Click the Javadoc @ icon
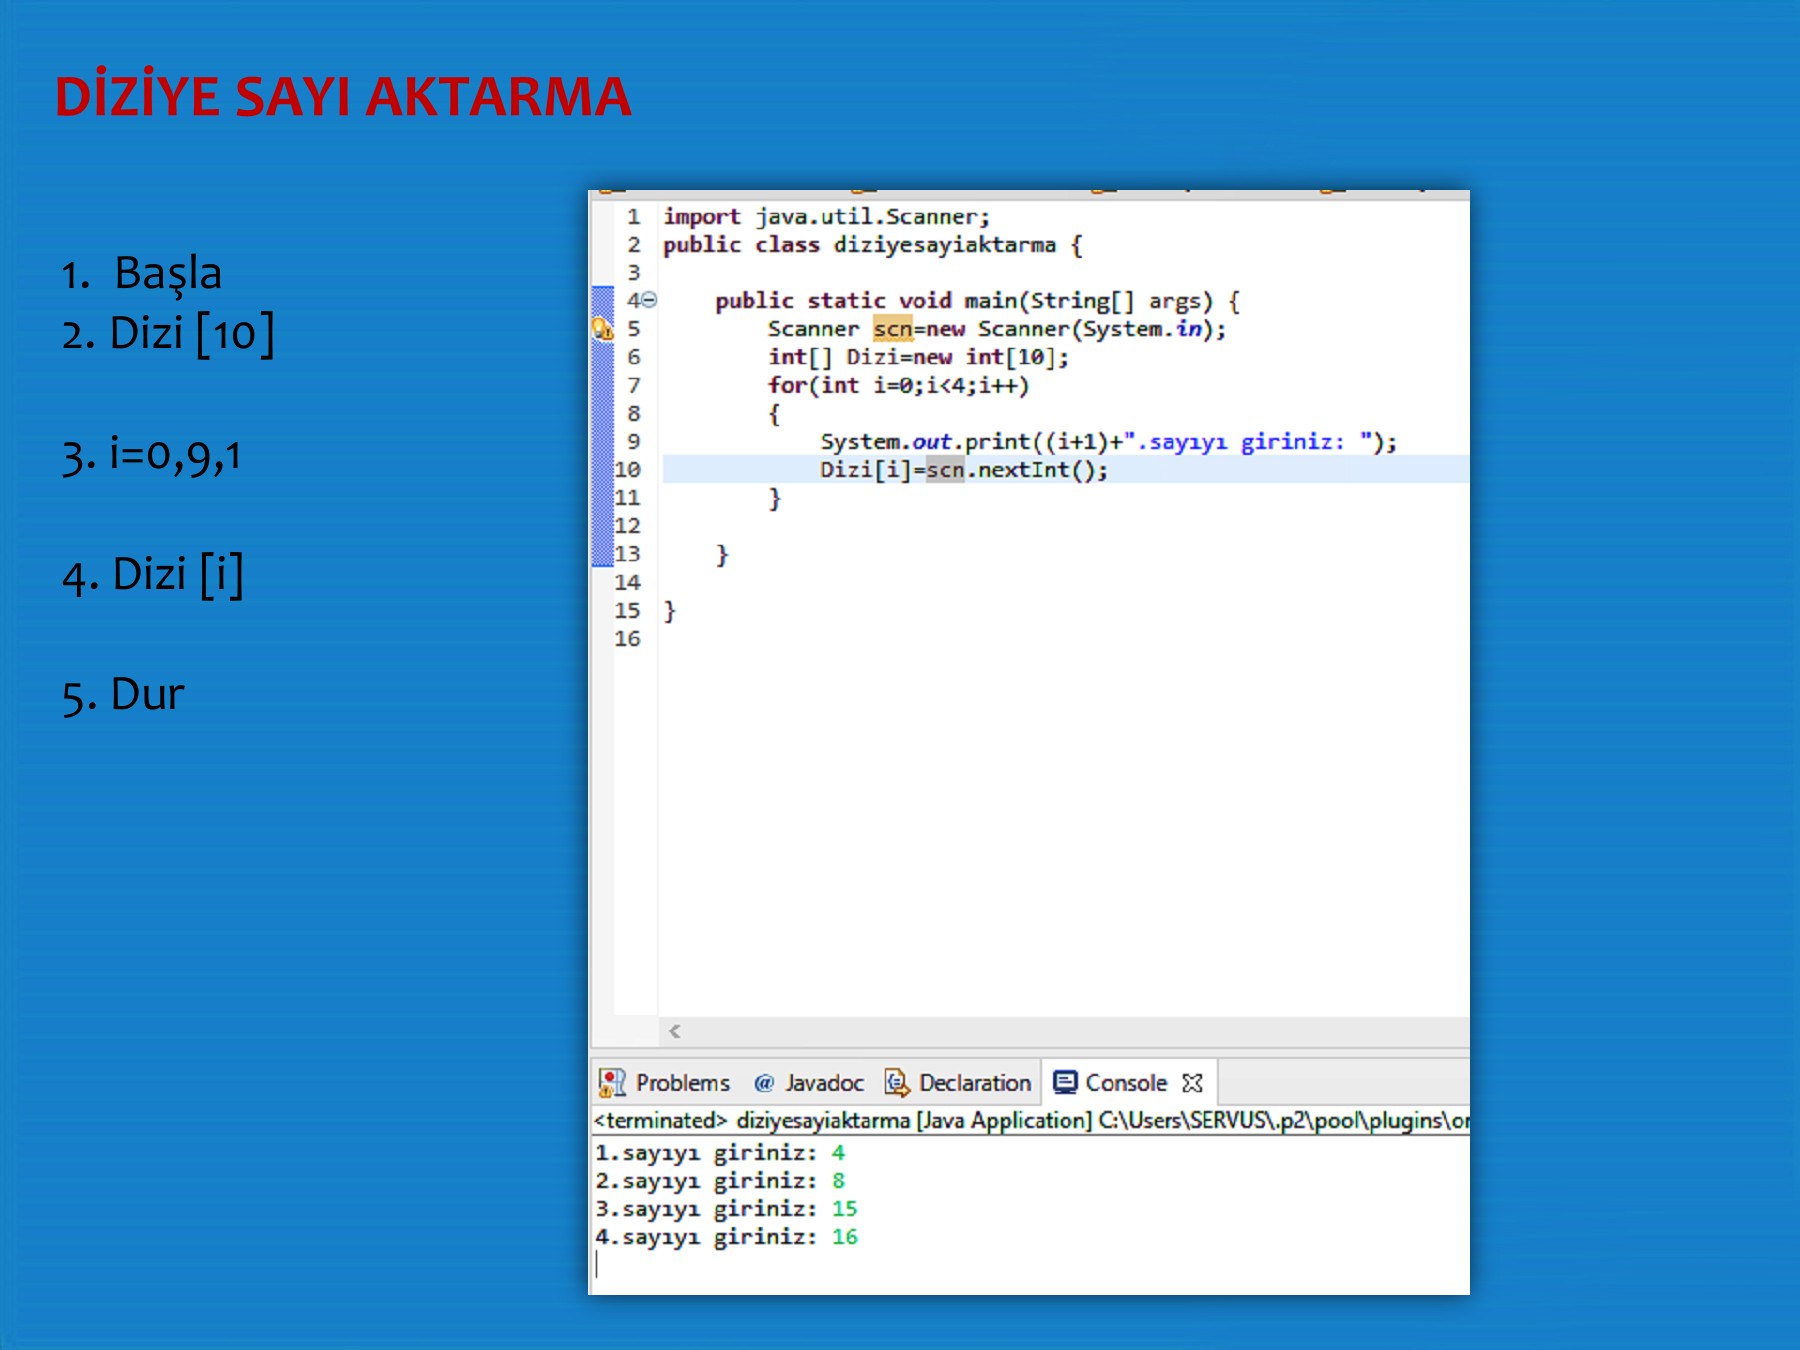 tap(764, 1083)
